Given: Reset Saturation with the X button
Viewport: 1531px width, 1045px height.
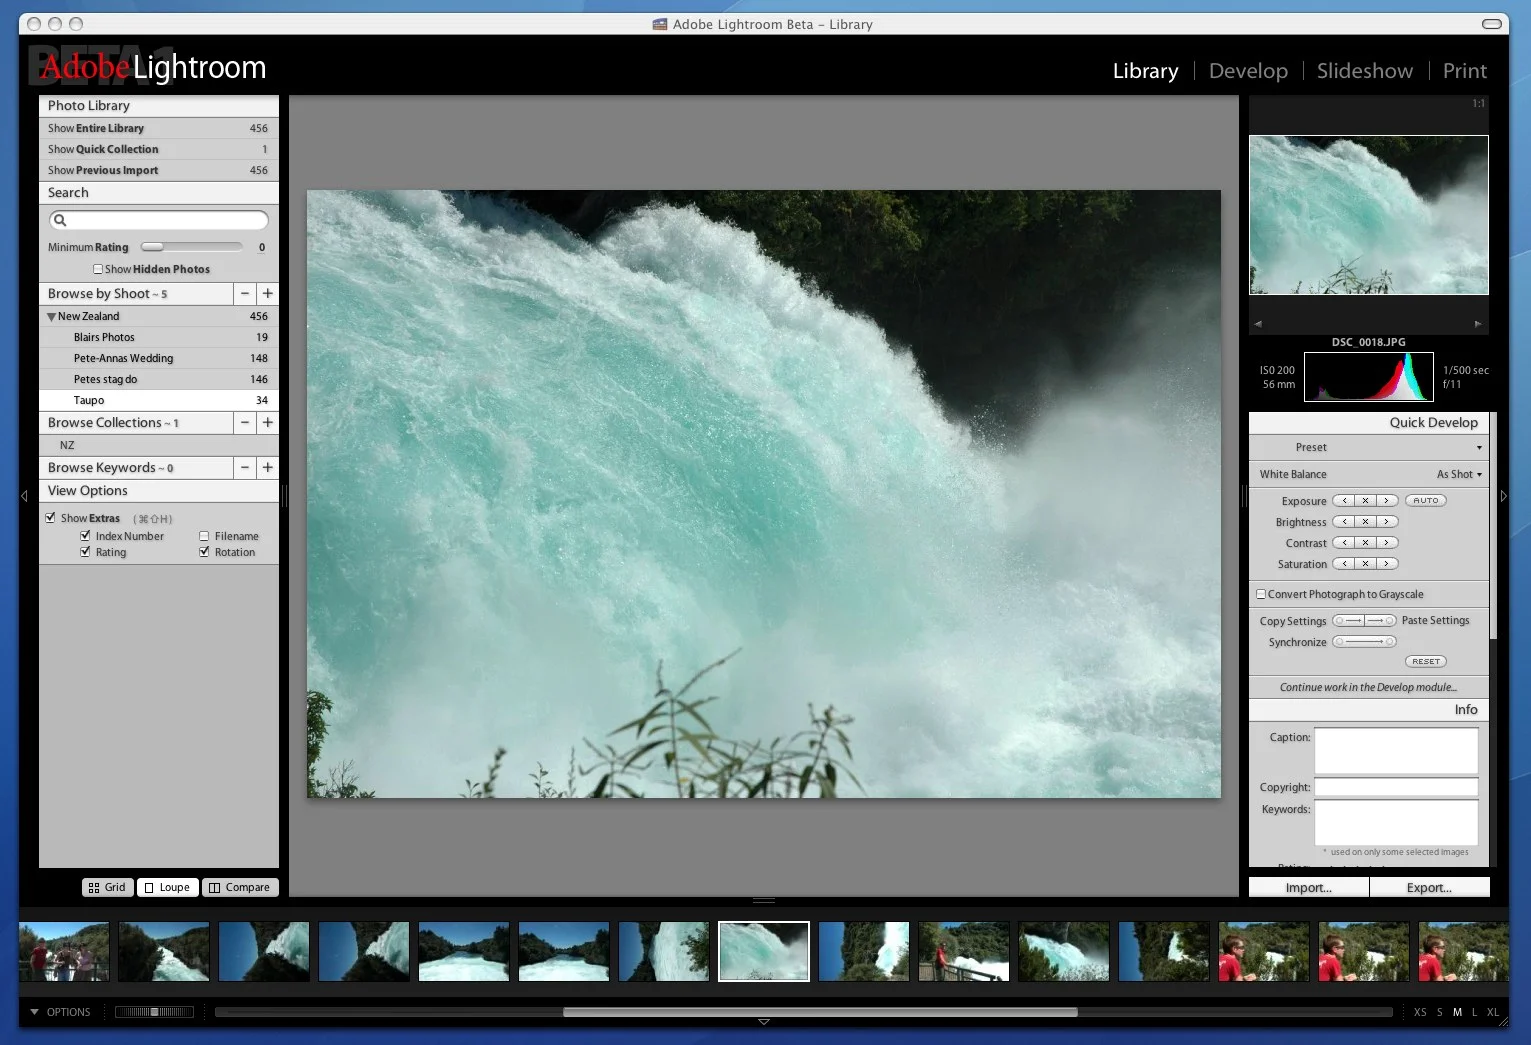Looking at the screenshot, I should click(1365, 564).
